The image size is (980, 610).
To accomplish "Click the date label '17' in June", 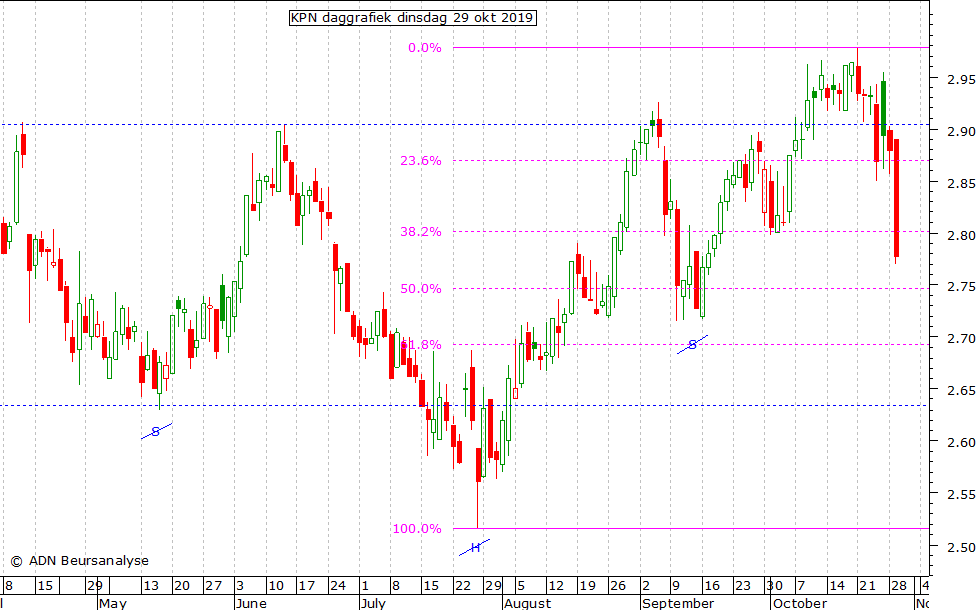I will 306,586.
